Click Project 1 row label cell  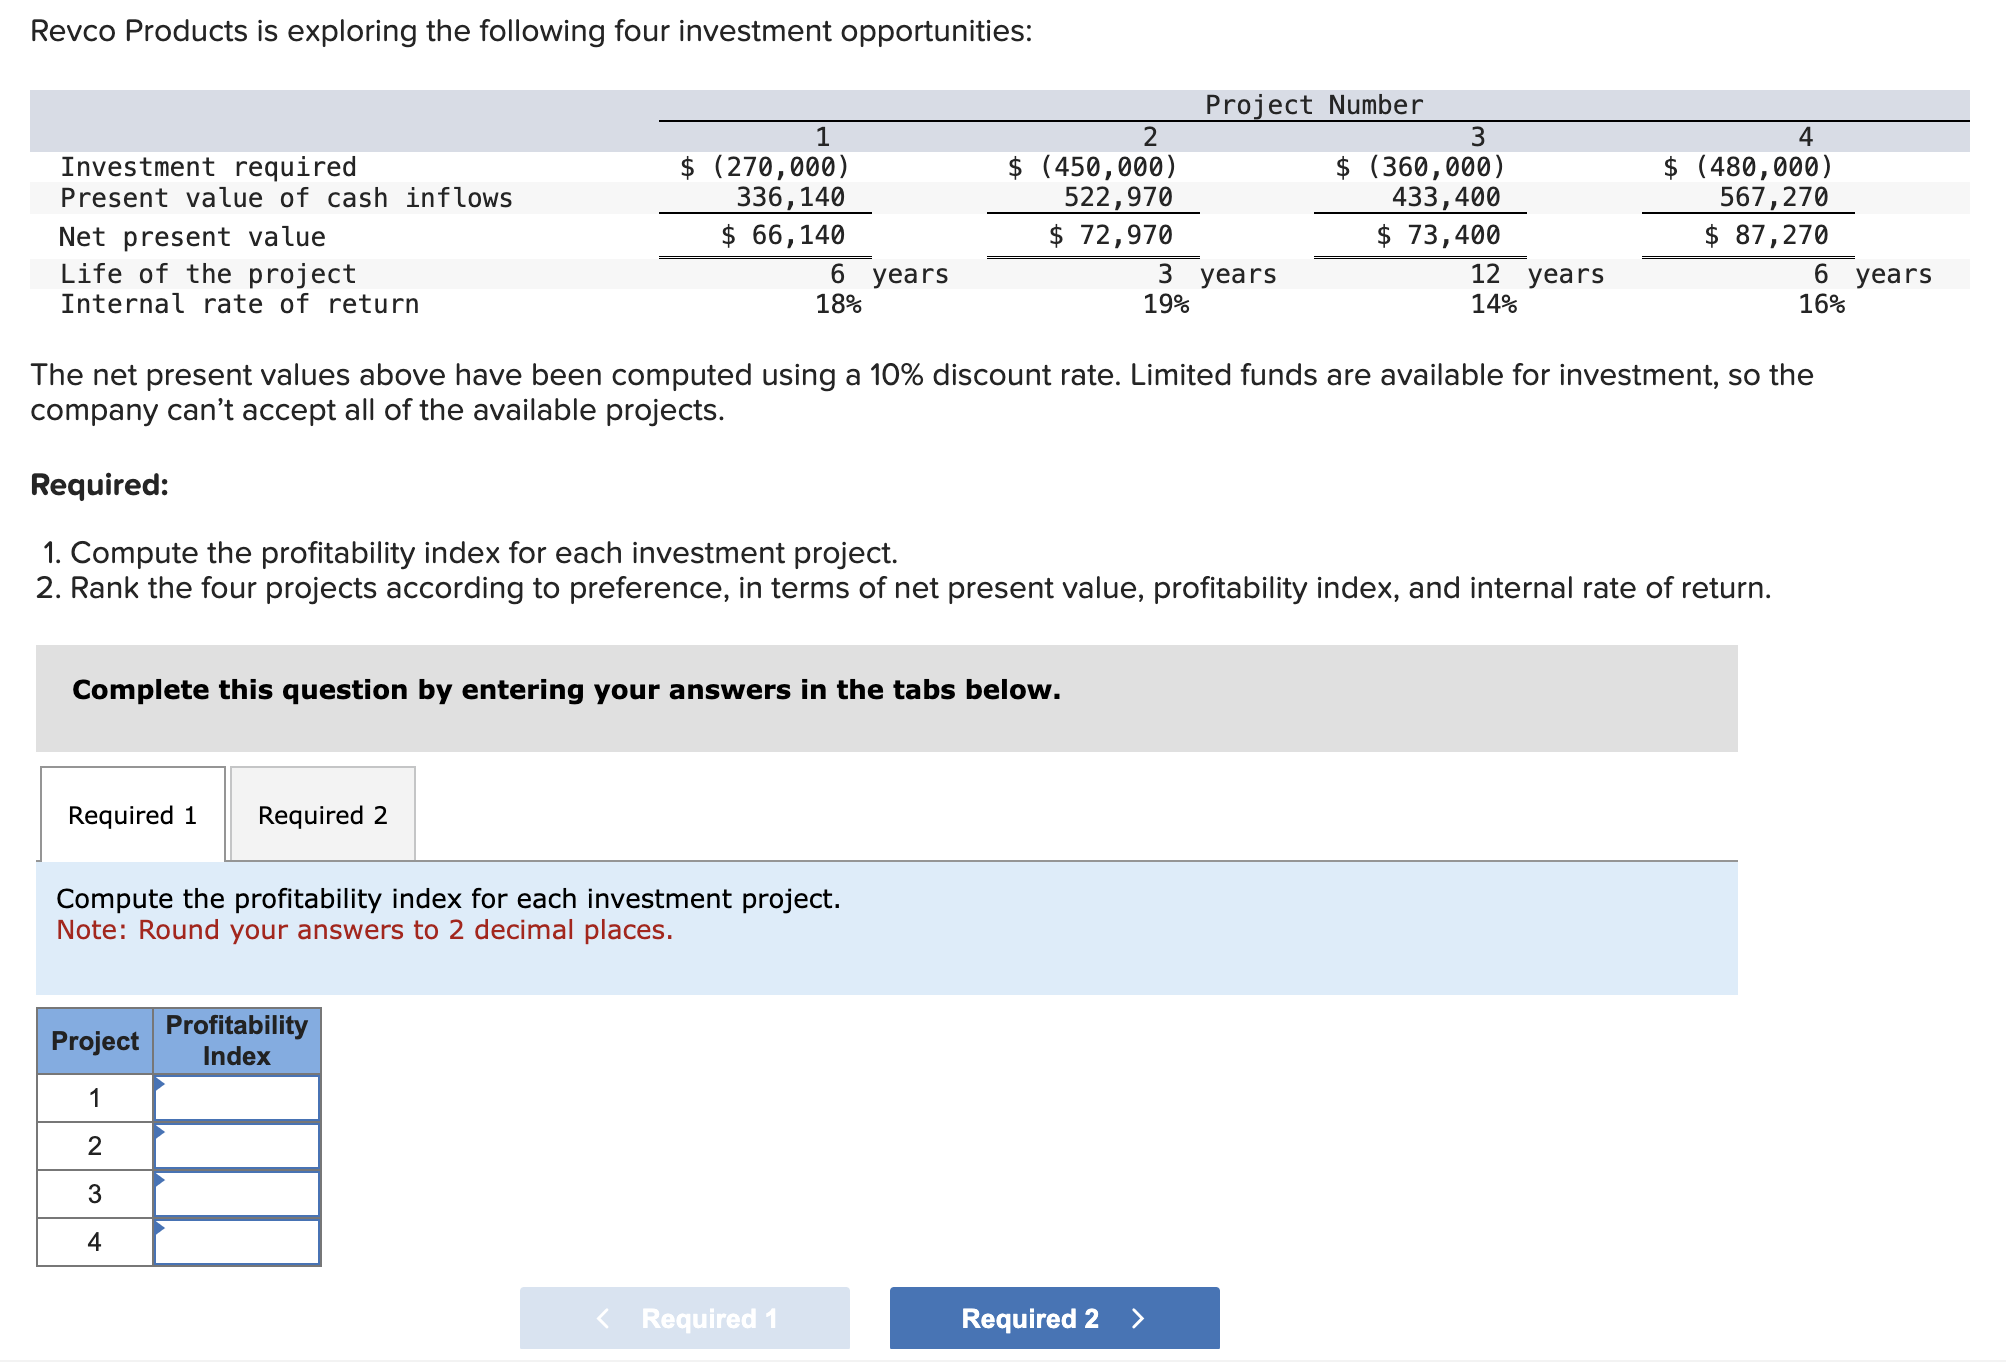pyautogui.click(x=95, y=1099)
